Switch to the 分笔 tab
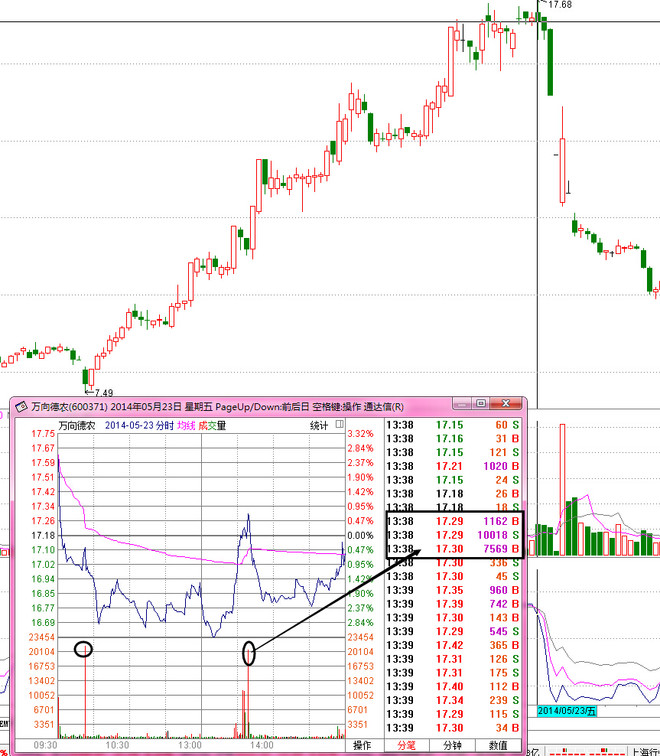The height and width of the screenshot is (756, 660). click(406, 745)
